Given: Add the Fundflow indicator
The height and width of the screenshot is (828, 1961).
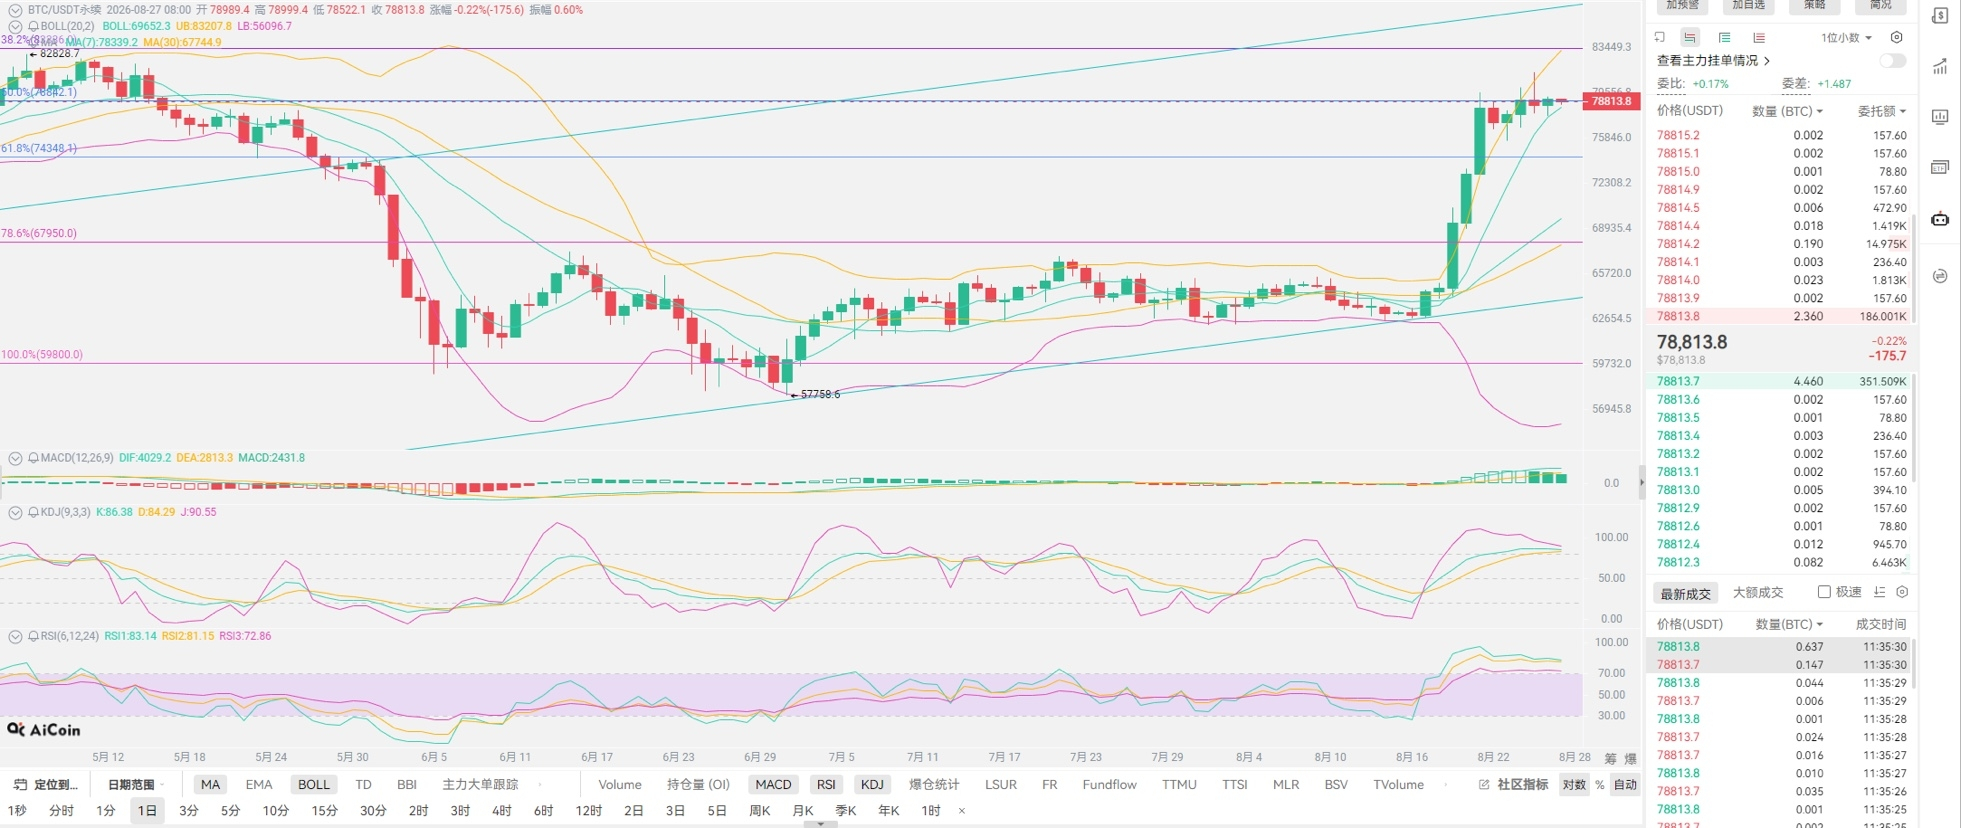Looking at the screenshot, I should click(x=1109, y=785).
